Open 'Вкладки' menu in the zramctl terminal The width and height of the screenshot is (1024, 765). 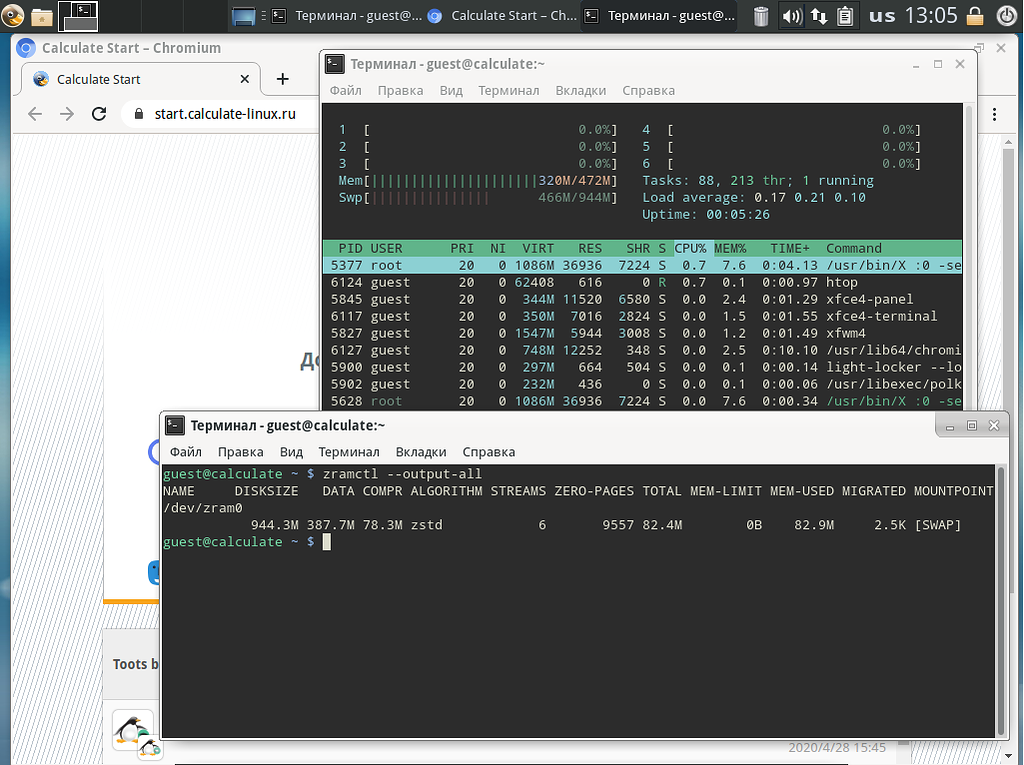421,452
